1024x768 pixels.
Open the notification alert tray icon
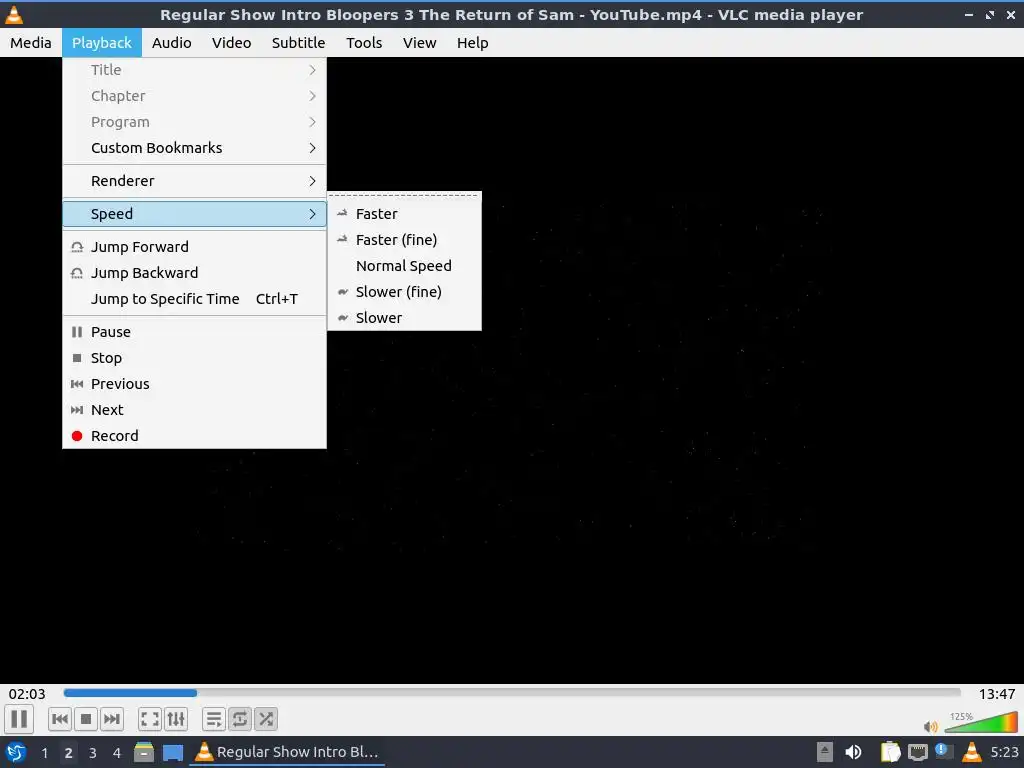click(943, 752)
